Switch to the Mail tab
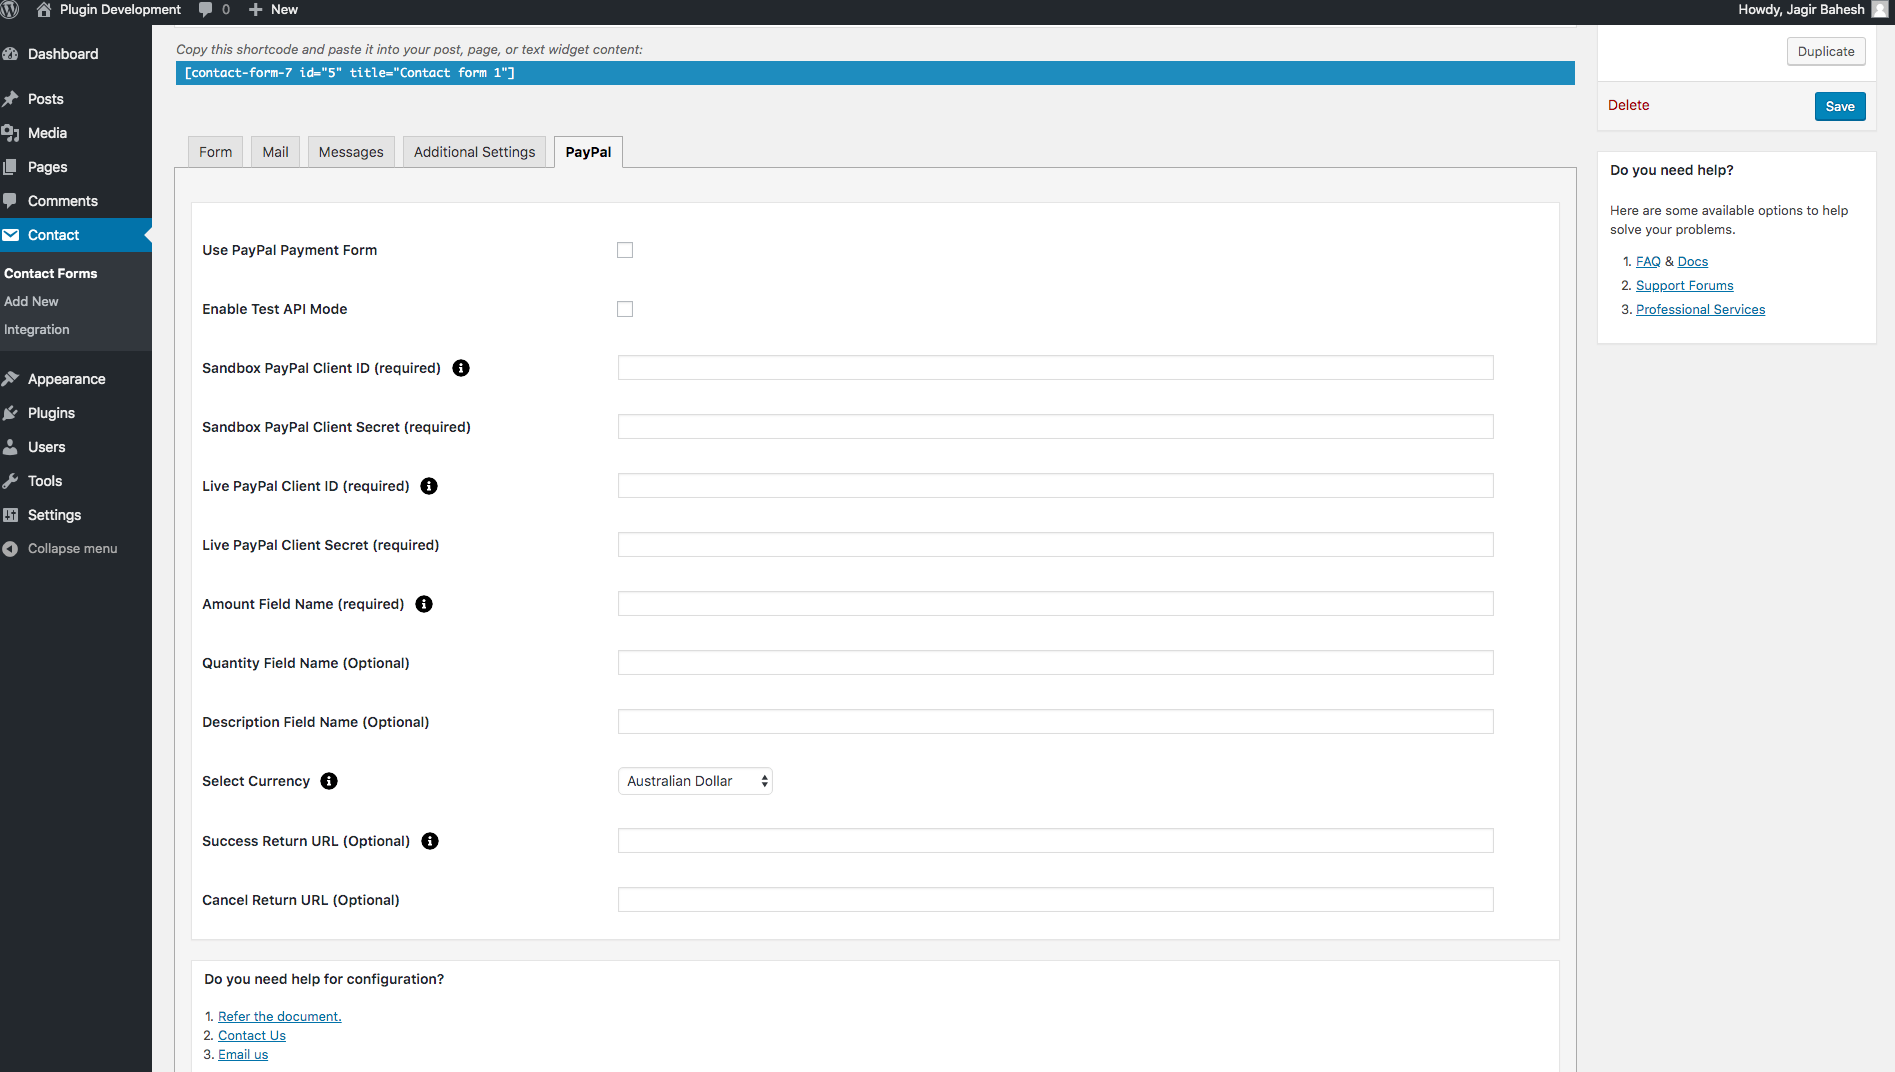This screenshot has width=1895, height=1072. [x=275, y=152]
